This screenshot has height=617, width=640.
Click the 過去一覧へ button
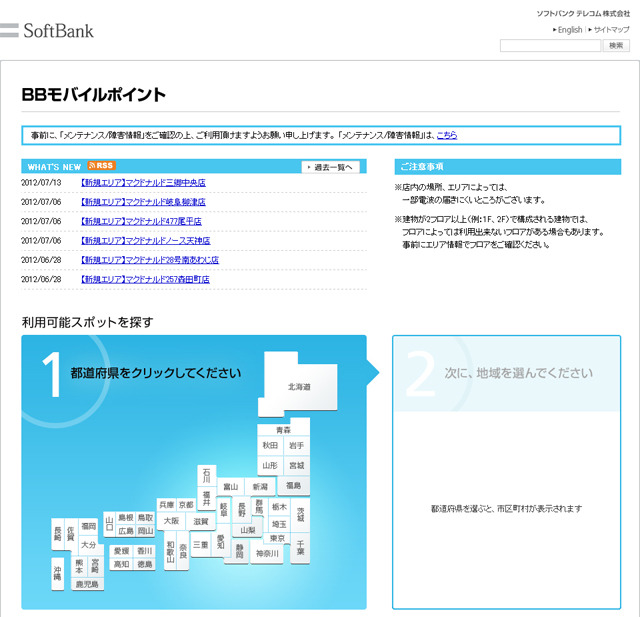tap(331, 167)
